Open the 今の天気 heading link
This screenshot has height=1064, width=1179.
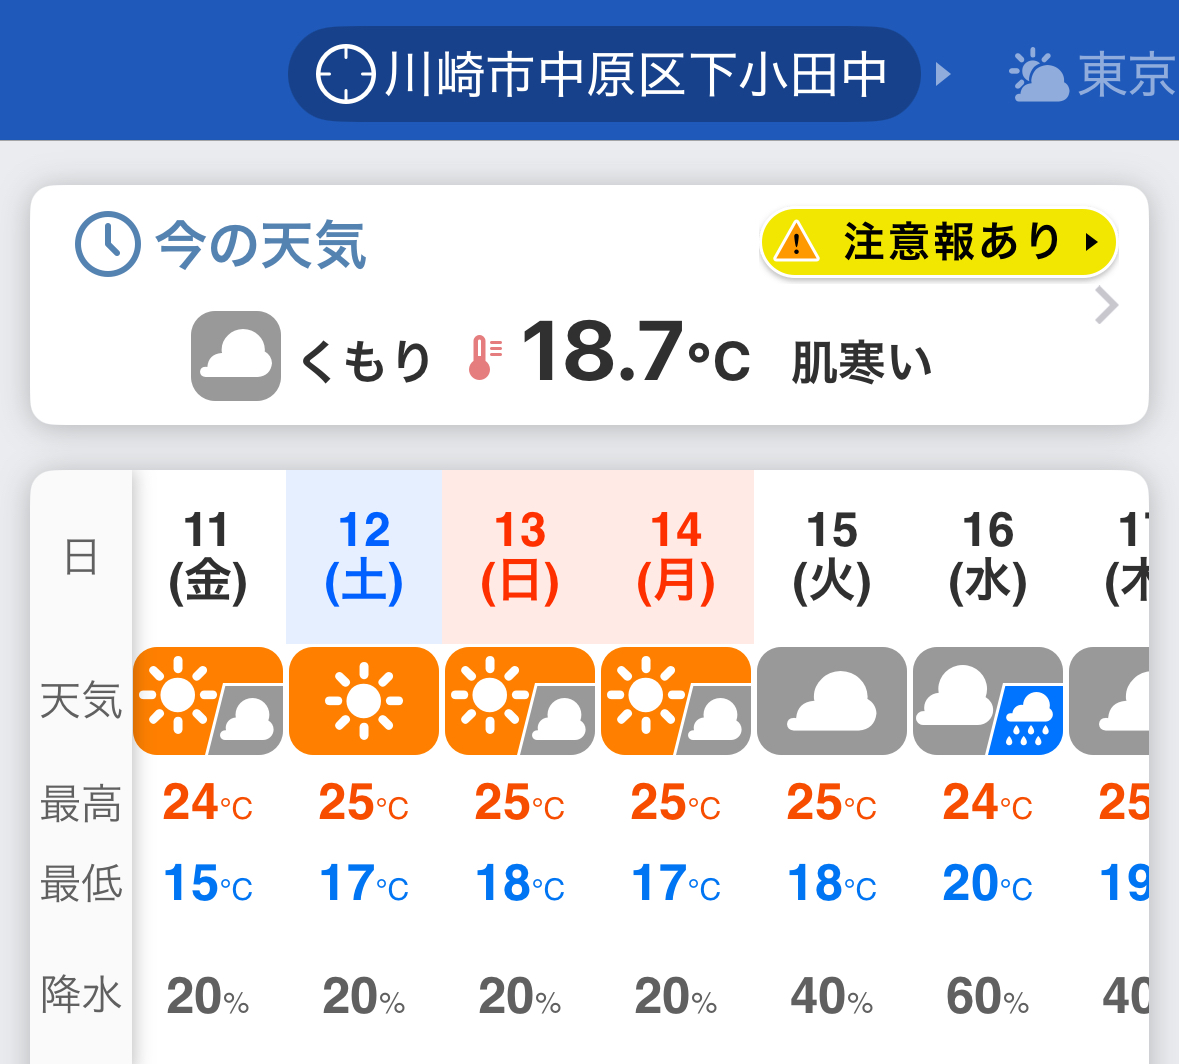261,244
